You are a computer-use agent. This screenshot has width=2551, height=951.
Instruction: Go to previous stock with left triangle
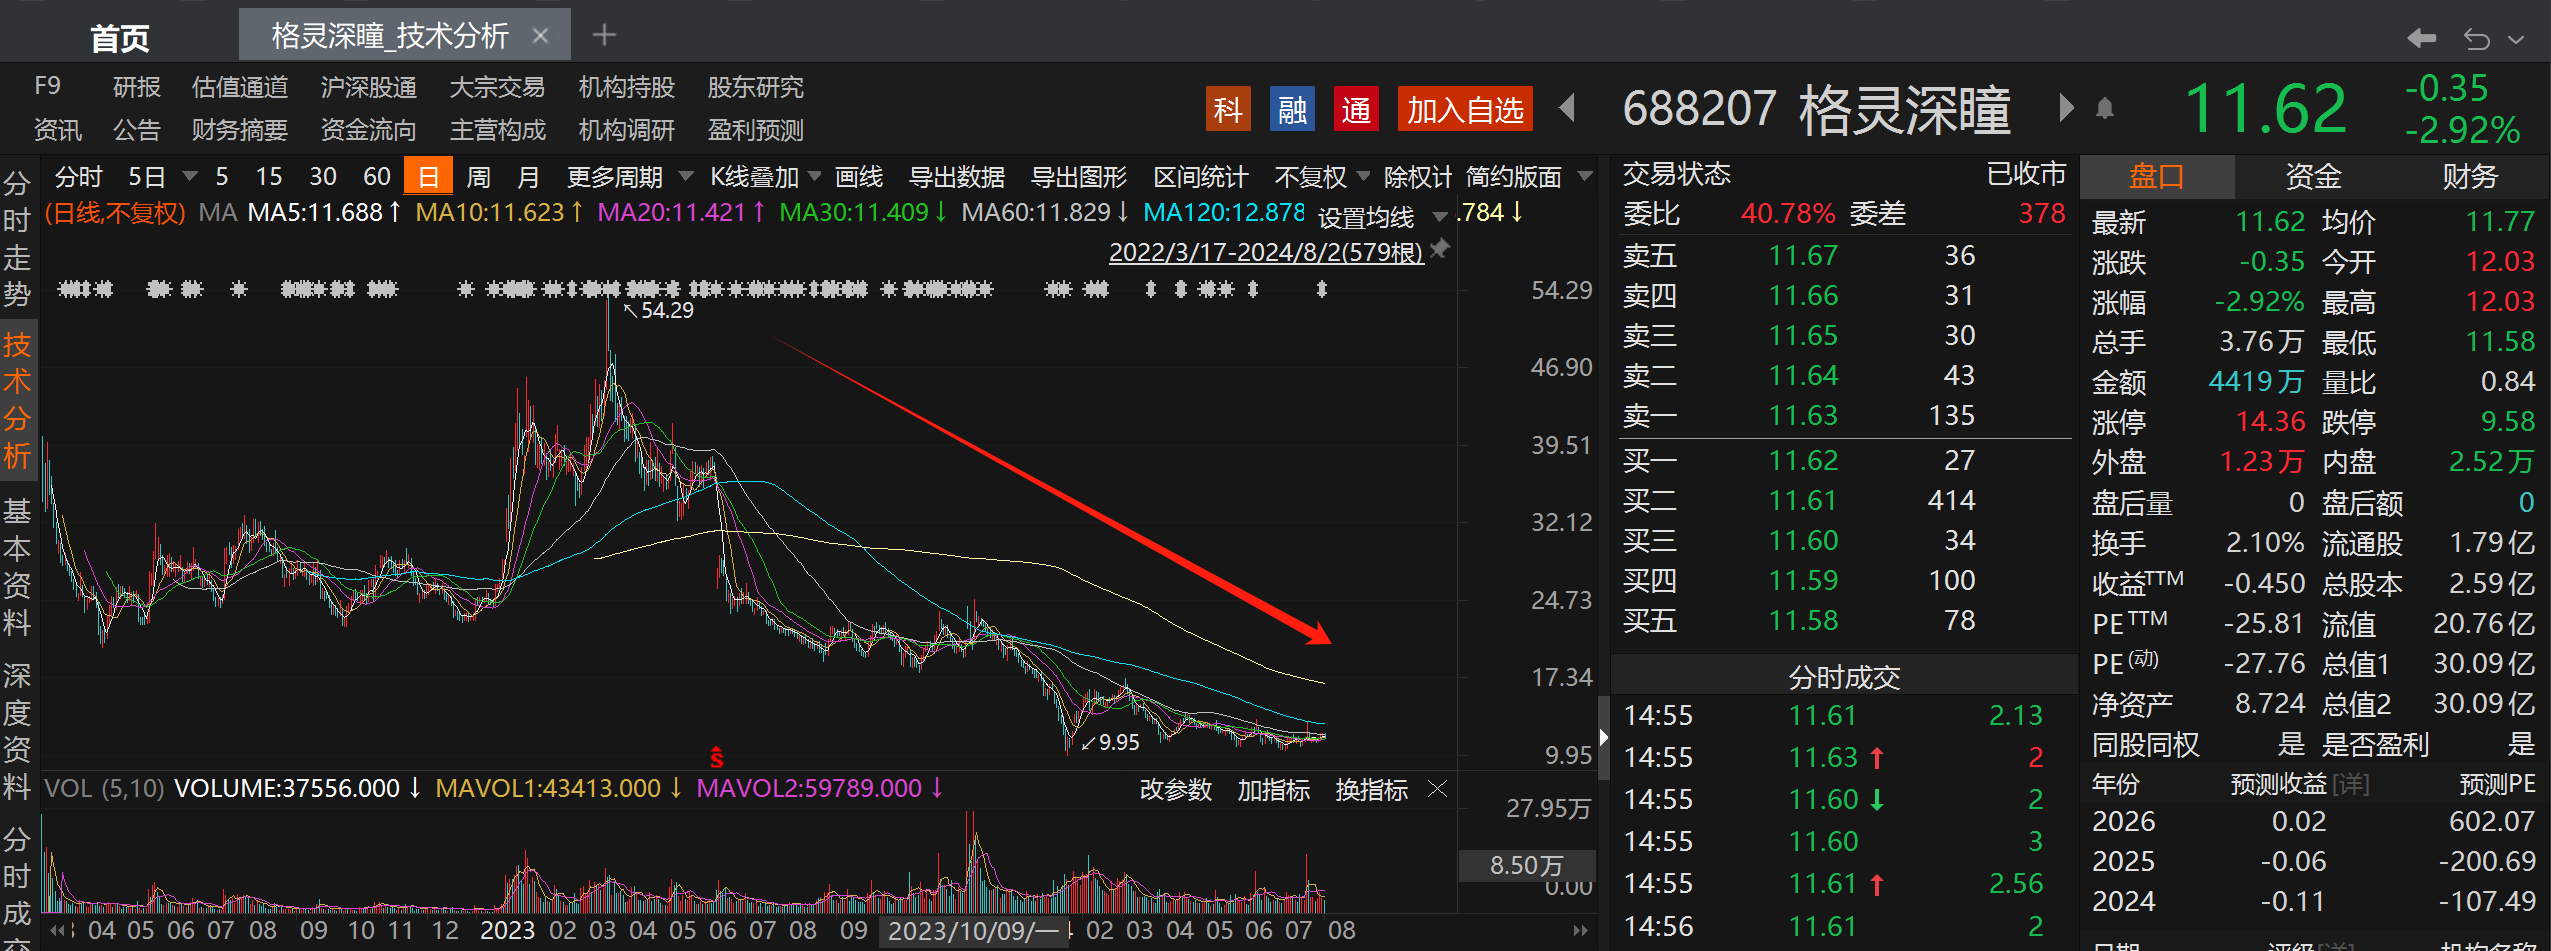point(1568,107)
